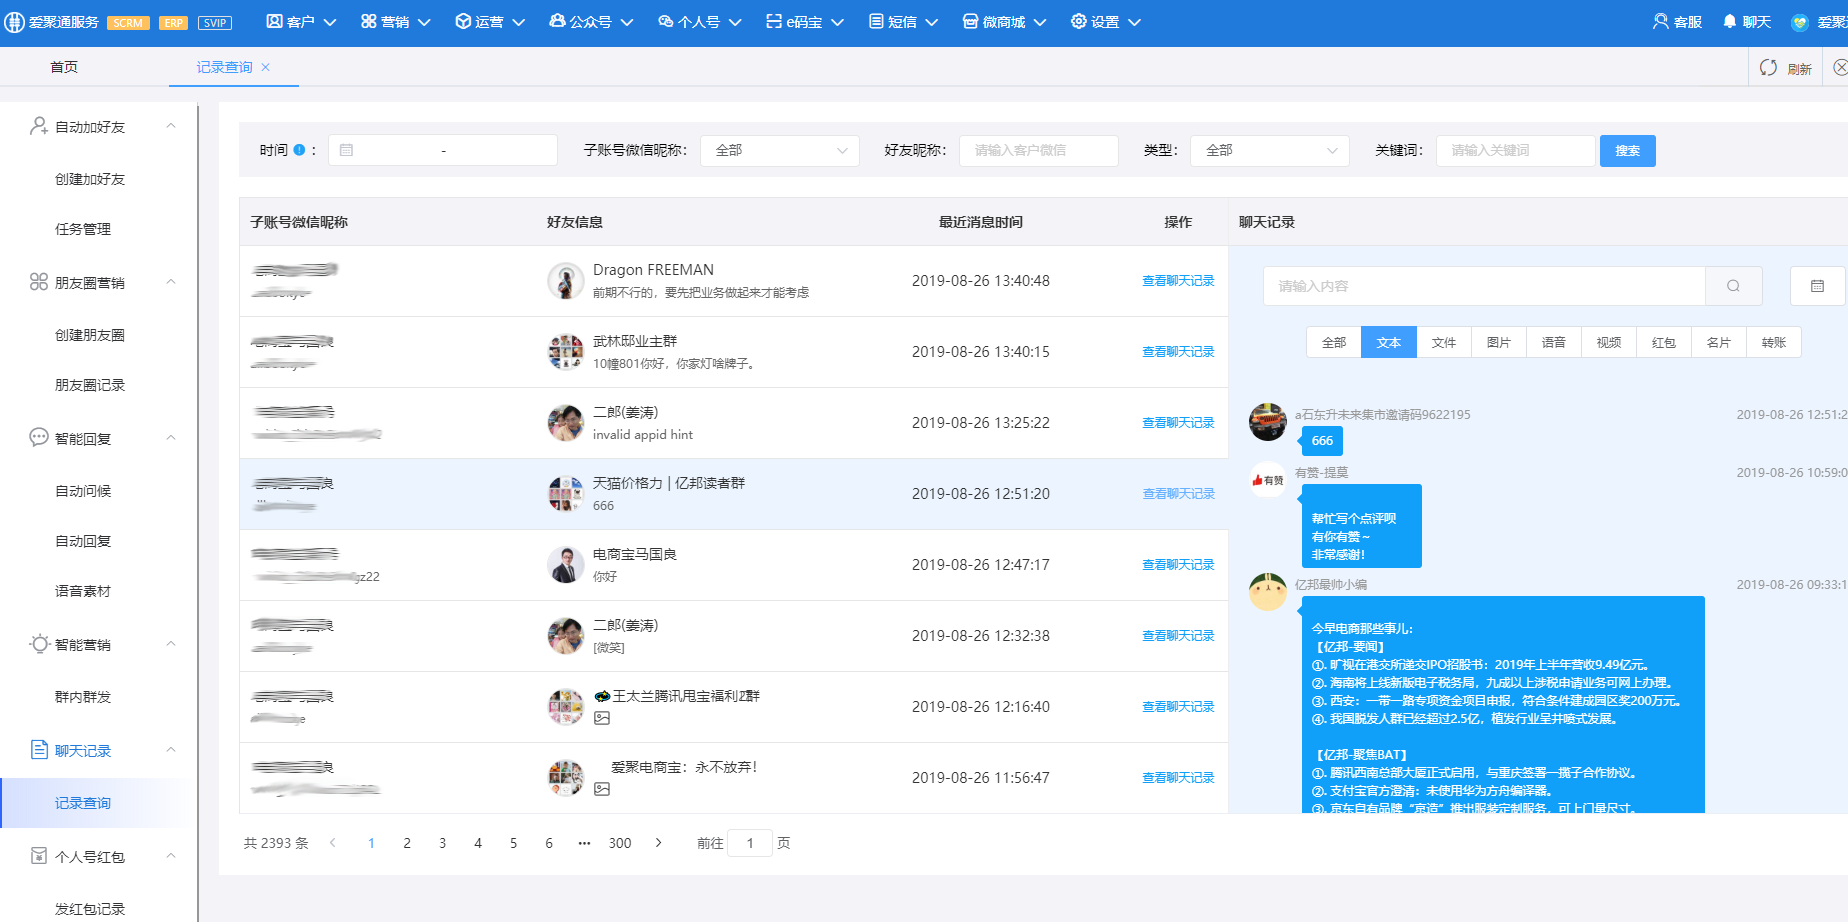The image size is (1848, 922).
Task: Select the 全部 chat filter tab
Action: pos(1334,342)
